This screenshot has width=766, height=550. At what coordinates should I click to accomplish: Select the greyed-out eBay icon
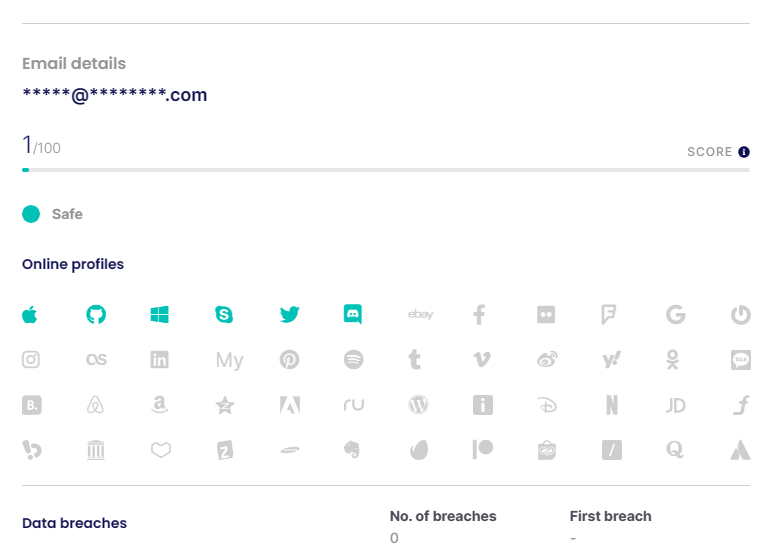pyautogui.click(x=420, y=314)
